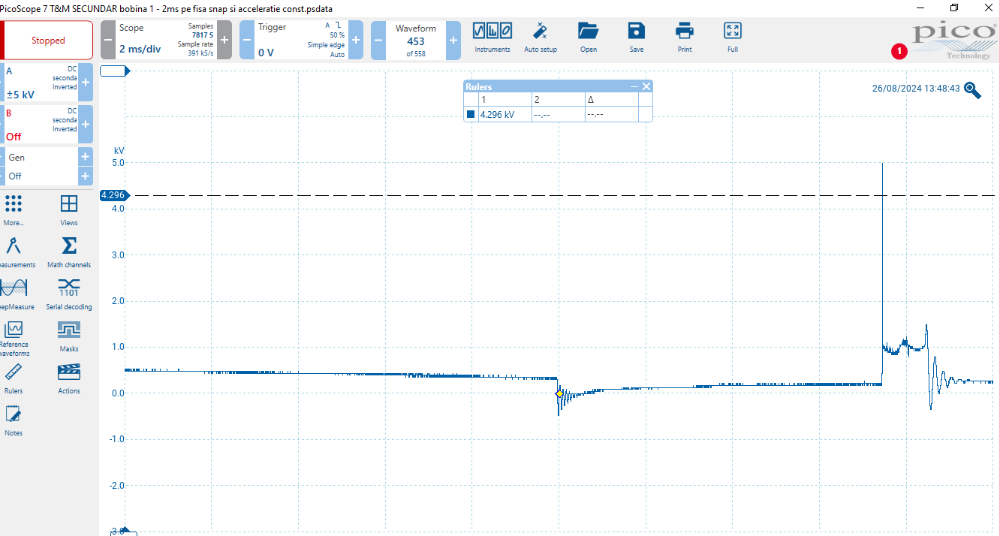Toggle signal generator Gen Off

pyautogui.click(x=40, y=166)
